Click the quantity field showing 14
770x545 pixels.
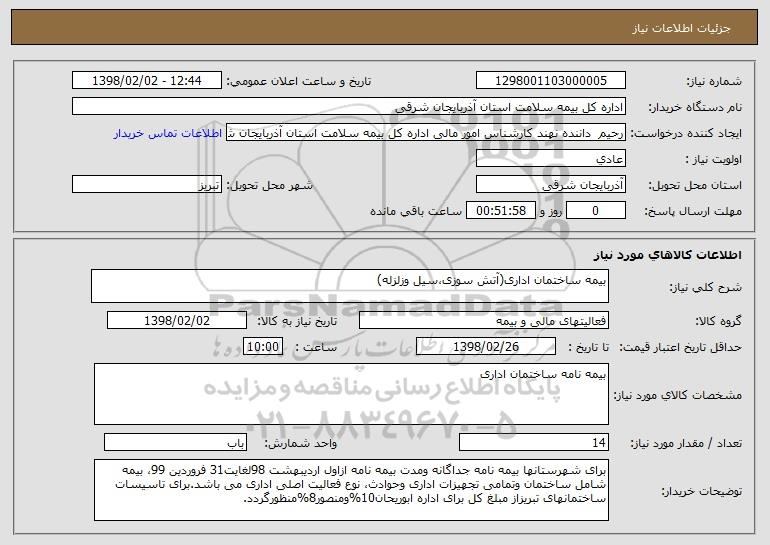[x=534, y=442]
